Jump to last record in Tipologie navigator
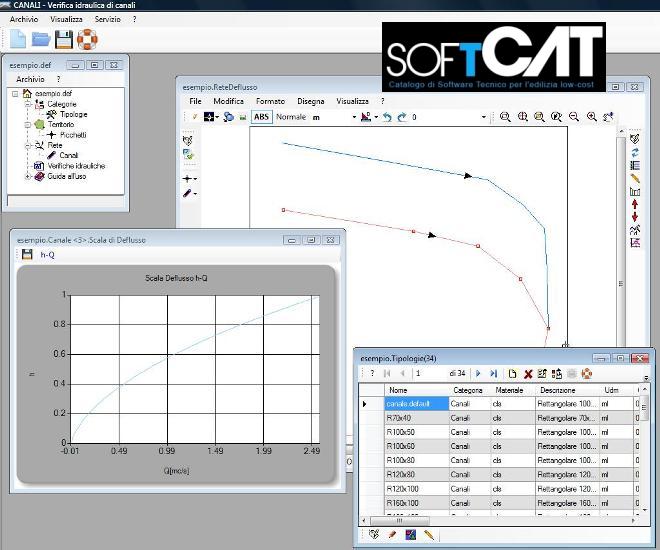Image resolution: width=660 pixels, height=550 pixels. click(493, 373)
